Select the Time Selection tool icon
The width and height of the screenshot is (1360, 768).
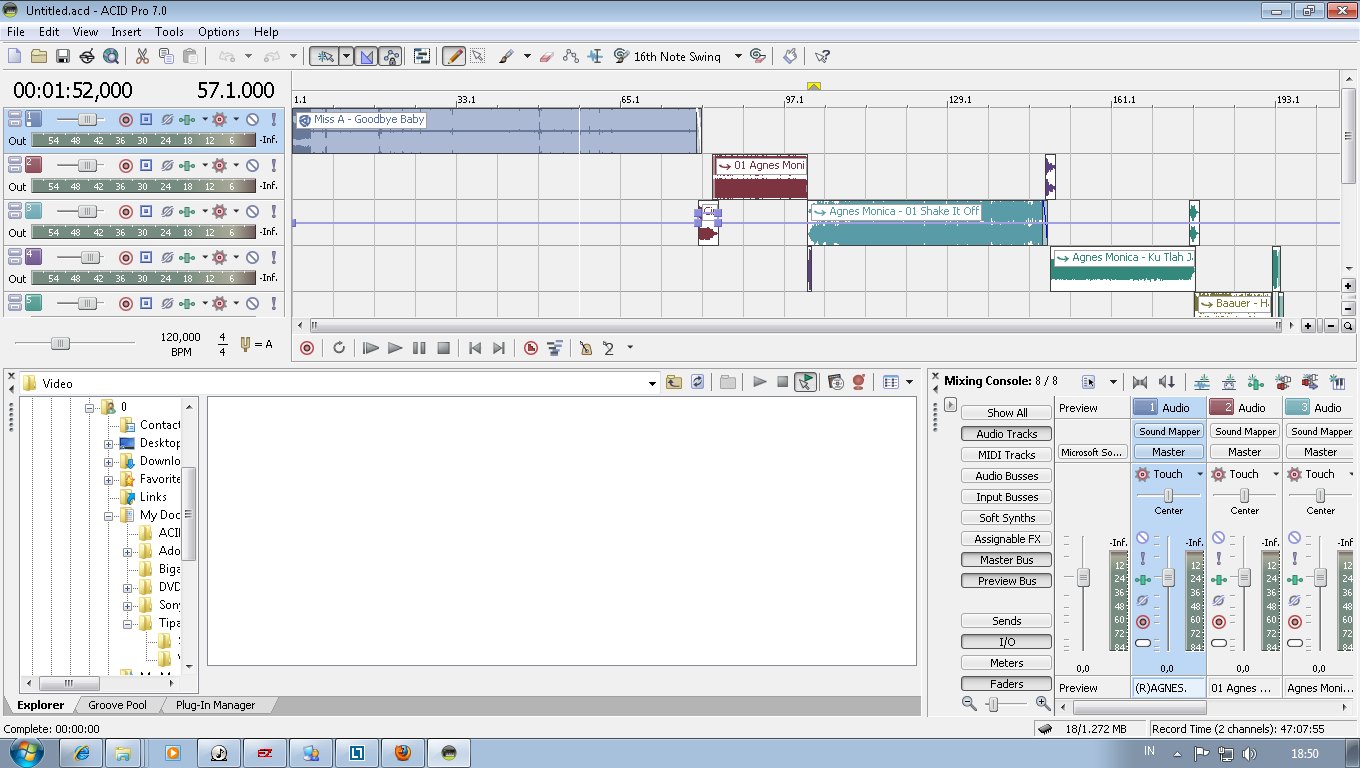click(x=595, y=56)
